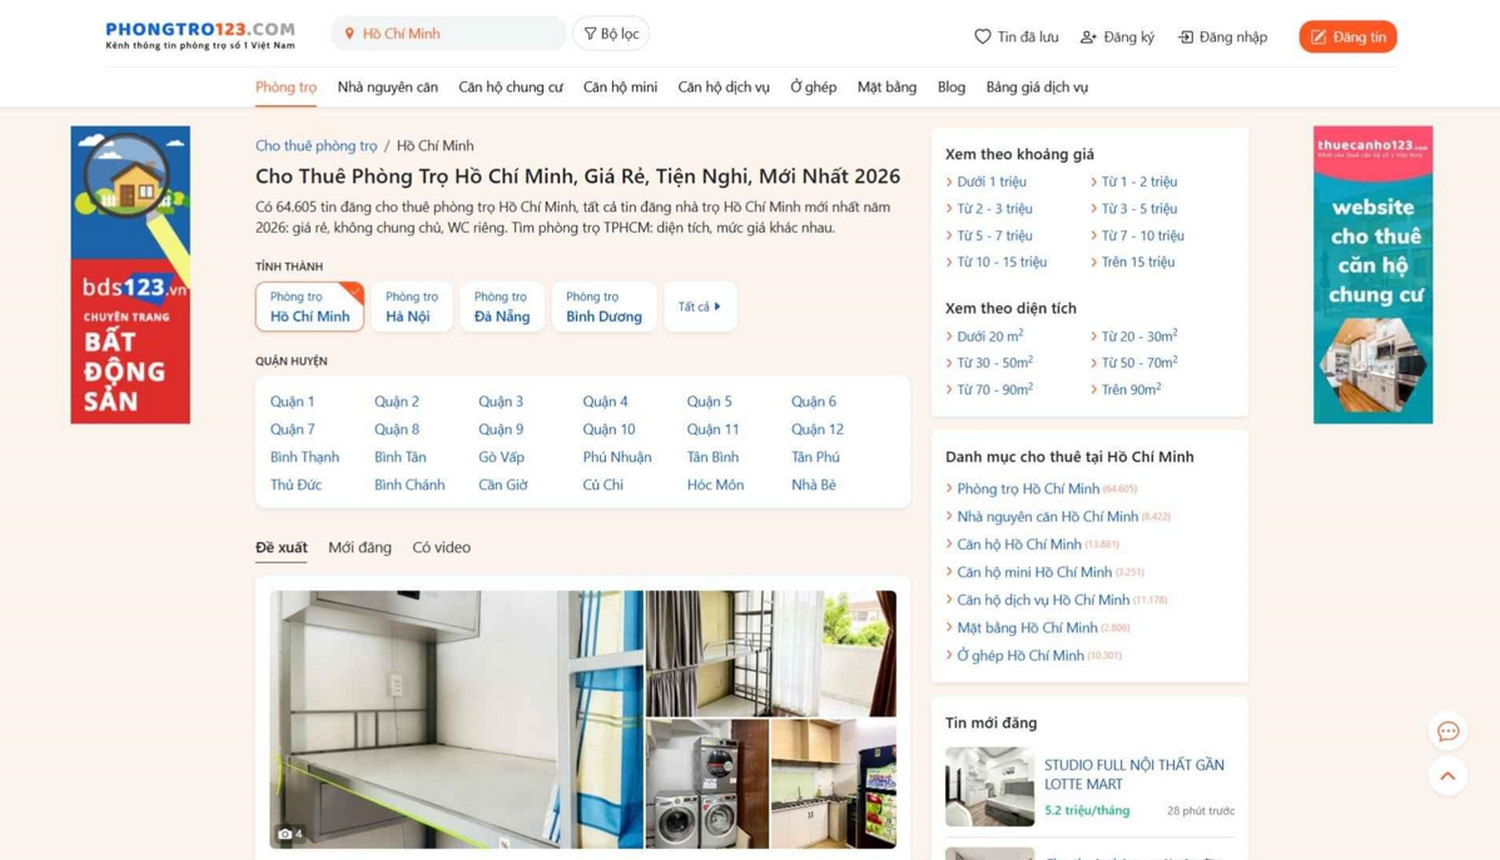
Task: Click the funnel icon in Bộ lọc
Action: click(590, 34)
